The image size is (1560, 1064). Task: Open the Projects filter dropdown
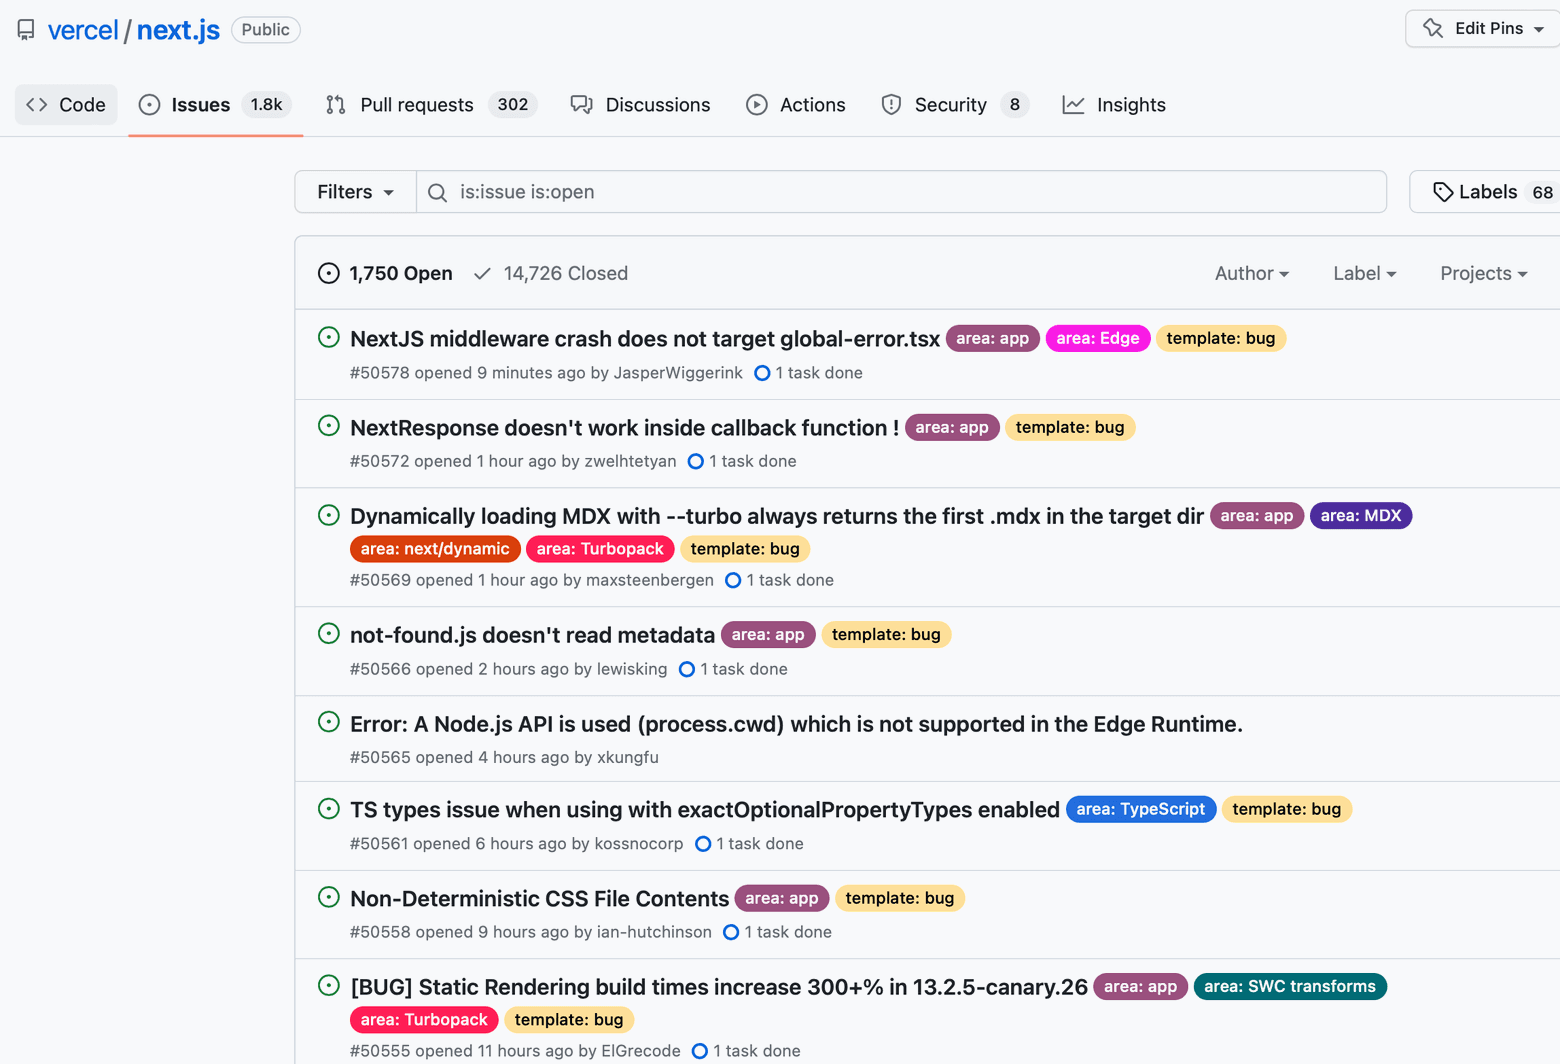click(1484, 273)
